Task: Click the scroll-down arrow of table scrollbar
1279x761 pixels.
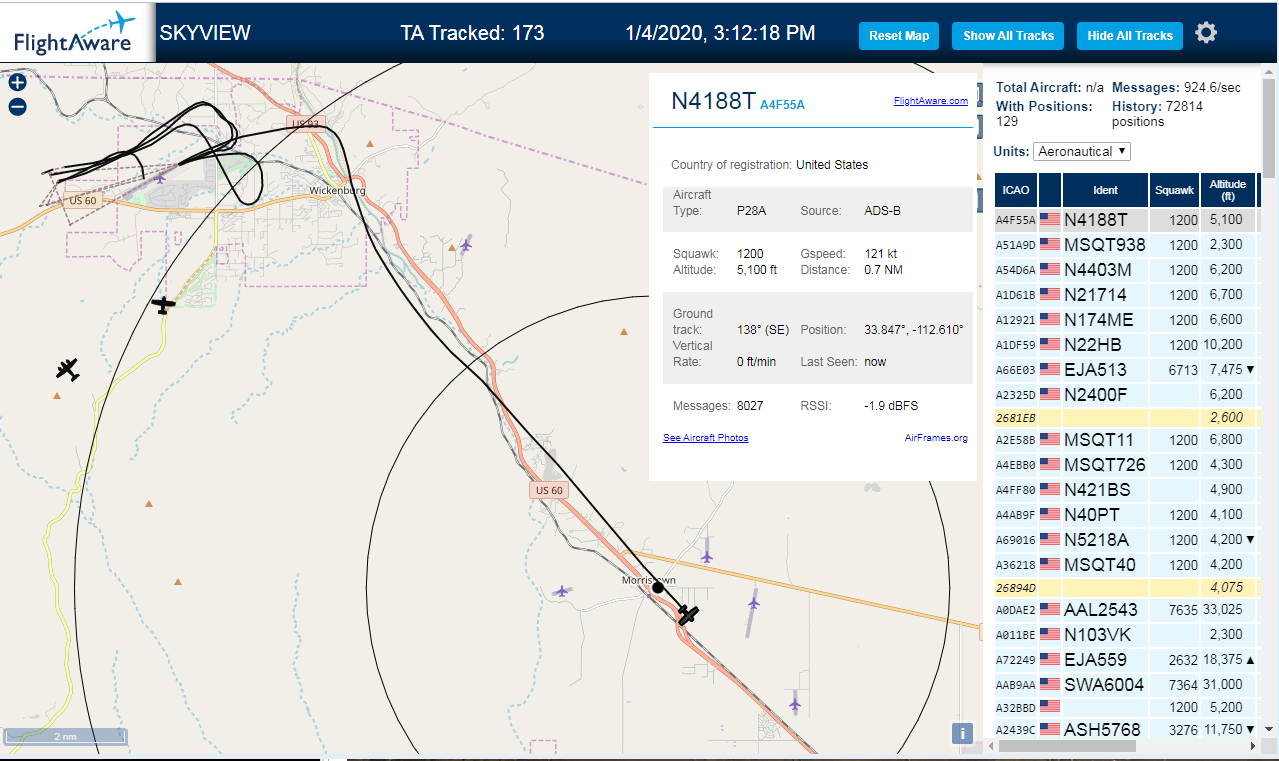Action: tap(1270, 731)
